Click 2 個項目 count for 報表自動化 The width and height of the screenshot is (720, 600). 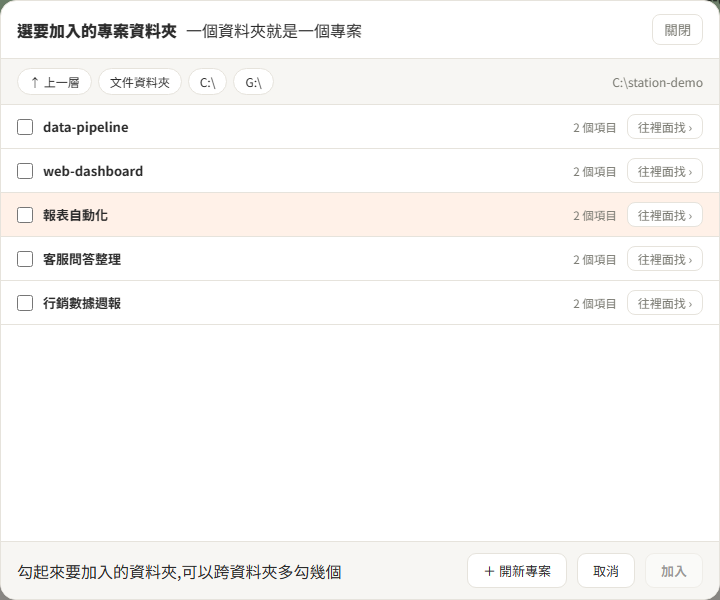point(594,216)
